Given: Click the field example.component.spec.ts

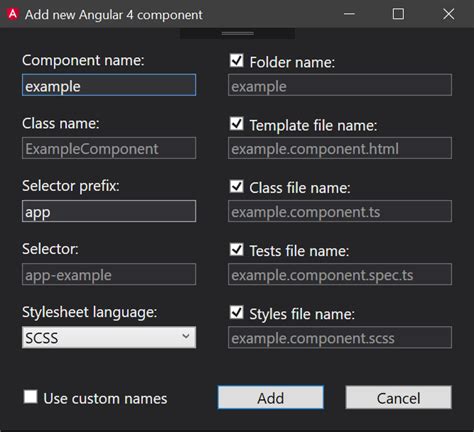Looking at the screenshot, I should tap(340, 274).
